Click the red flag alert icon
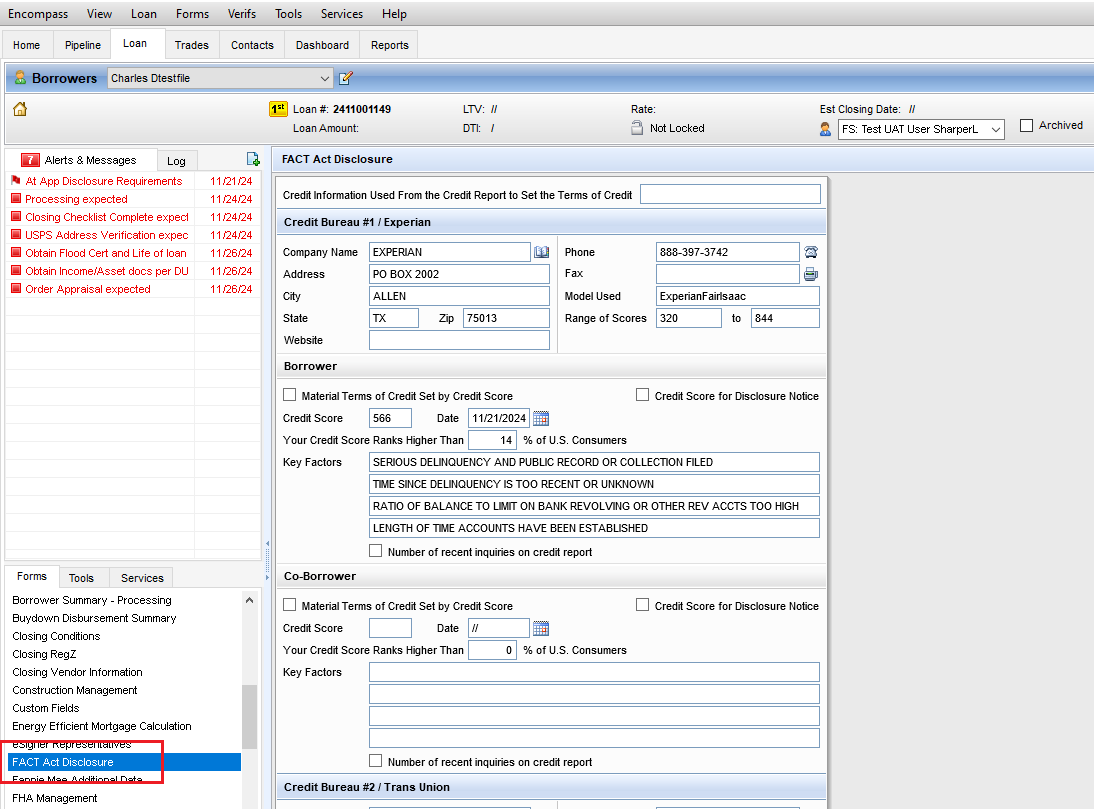 [x=16, y=181]
